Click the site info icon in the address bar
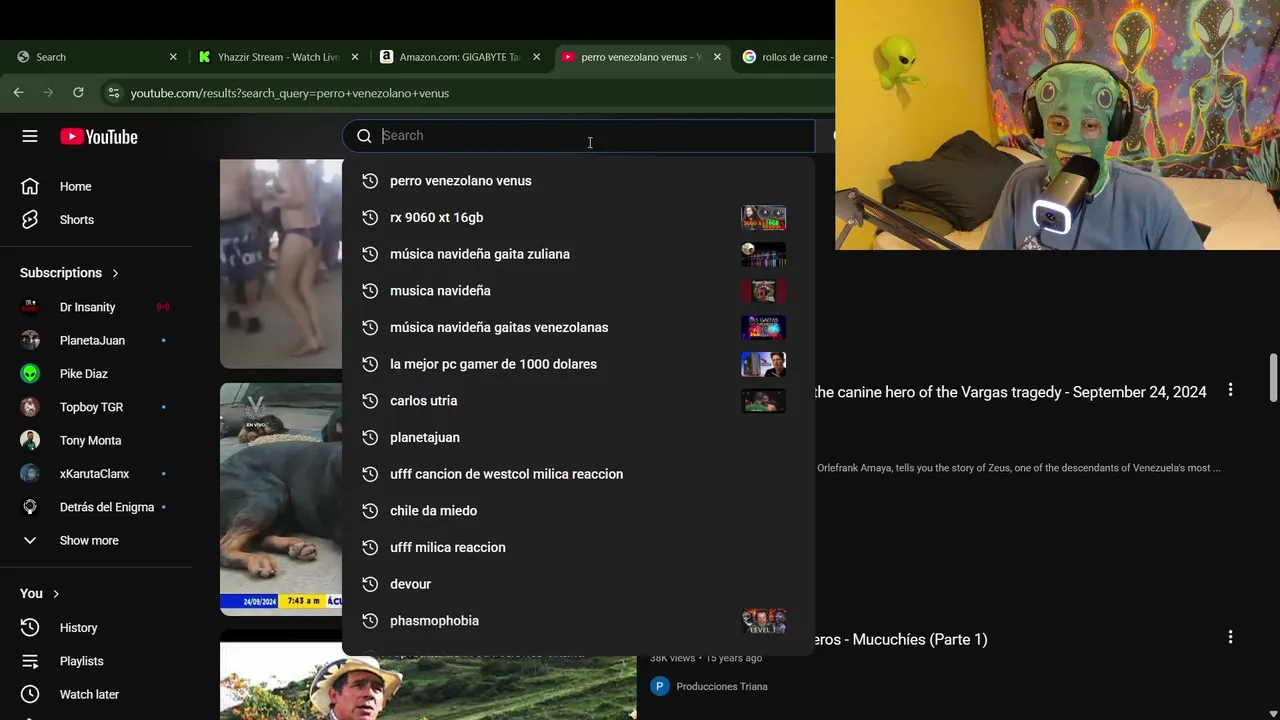1280x720 pixels. [113, 93]
